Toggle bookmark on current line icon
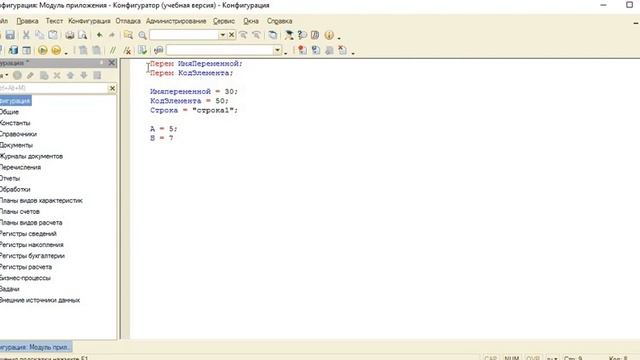Image resolution: width=640 pixels, height=360 pixels. point(302,50)
